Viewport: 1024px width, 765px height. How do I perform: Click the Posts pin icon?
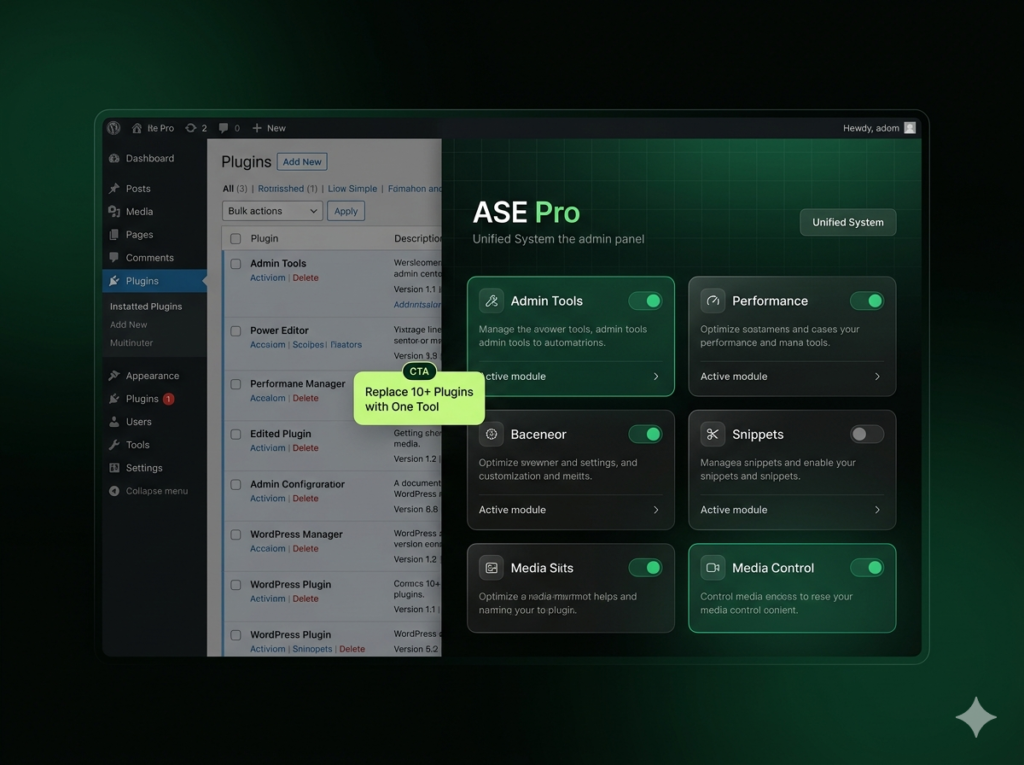pyautogui.click(x=114, y=188)
